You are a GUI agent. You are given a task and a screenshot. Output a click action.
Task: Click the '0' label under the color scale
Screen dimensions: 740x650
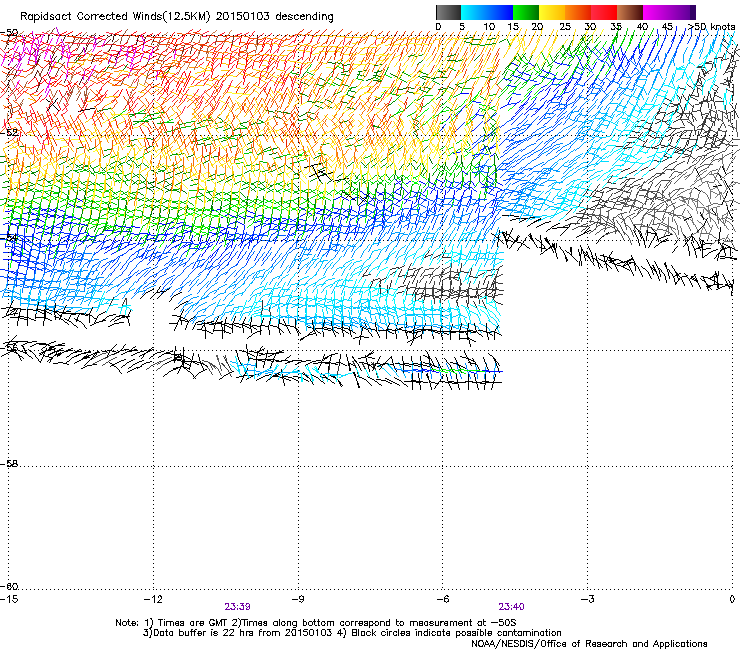tap(438, 27)
